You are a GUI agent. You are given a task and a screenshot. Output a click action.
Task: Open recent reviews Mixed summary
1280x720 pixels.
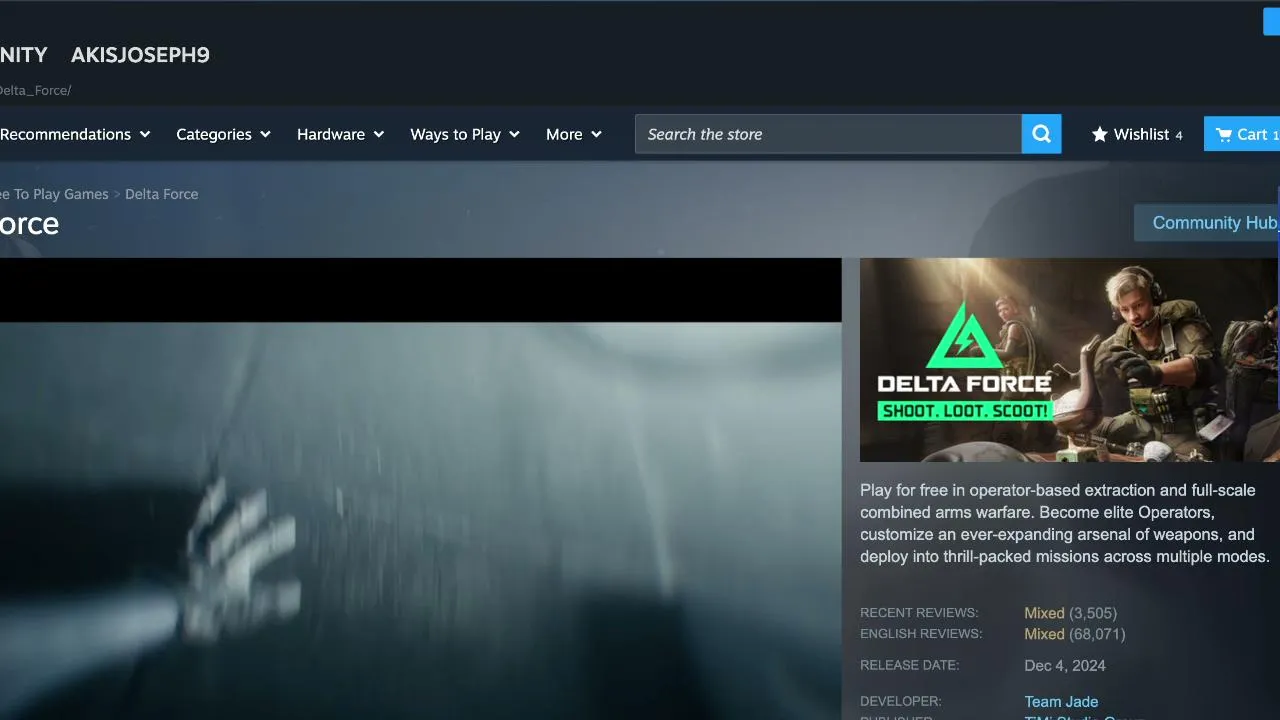(x=1044, y=613)
